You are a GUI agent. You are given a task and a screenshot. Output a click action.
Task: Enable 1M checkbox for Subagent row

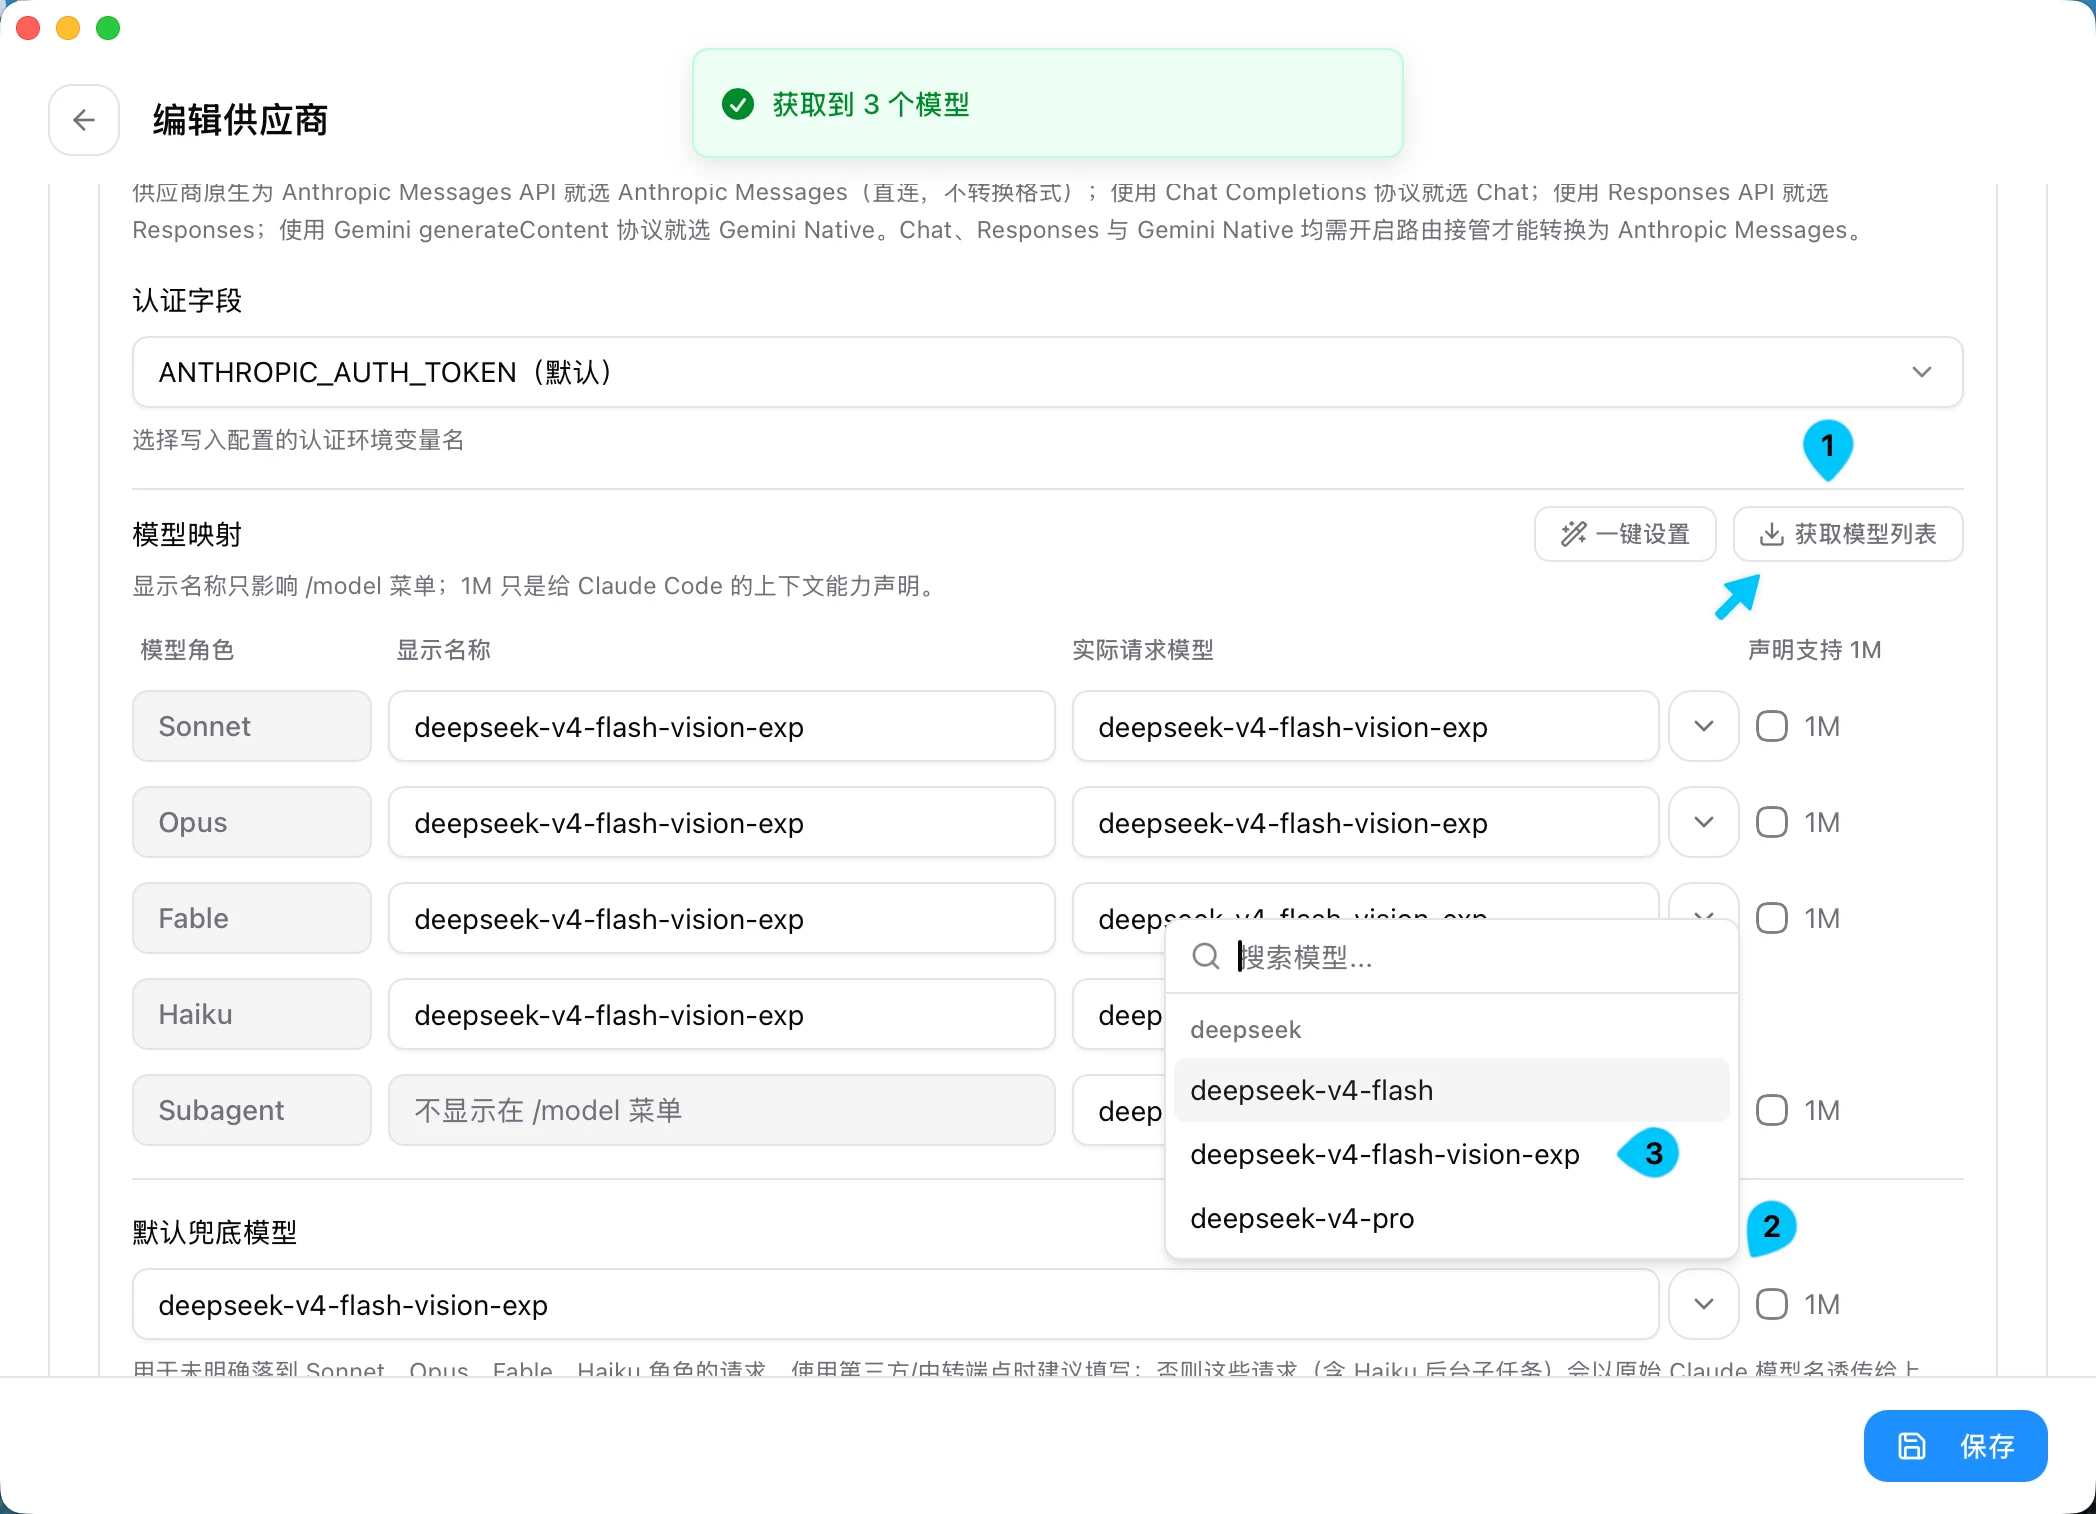pos(1772,1110)
